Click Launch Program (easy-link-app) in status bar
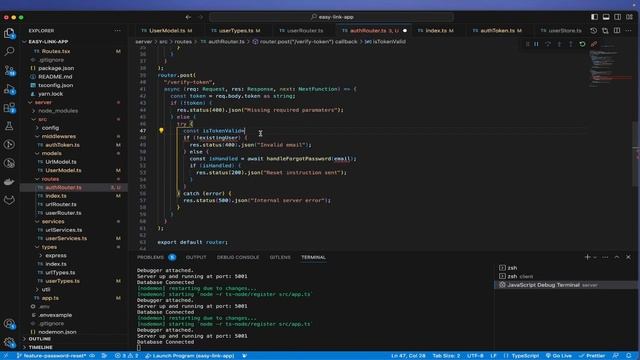 point(190,356)
